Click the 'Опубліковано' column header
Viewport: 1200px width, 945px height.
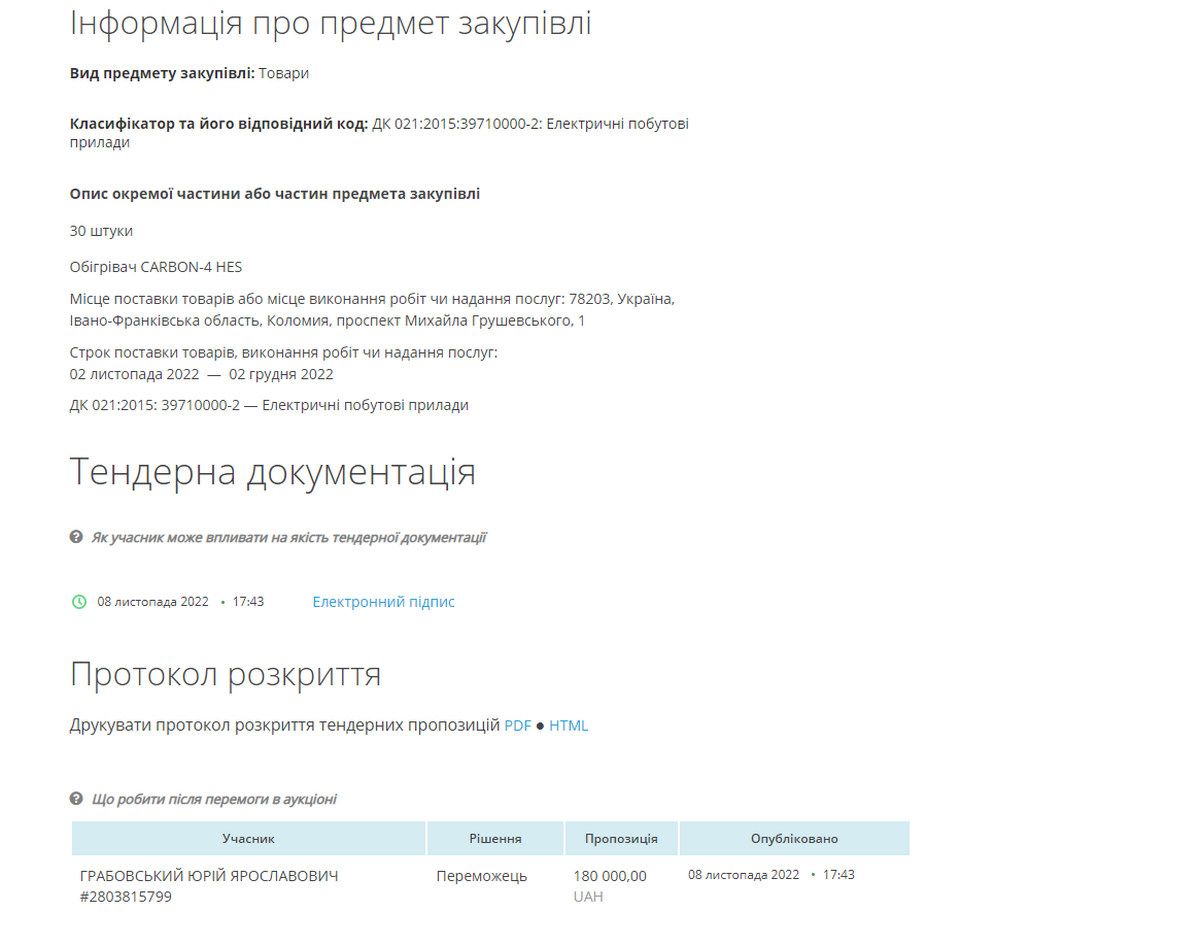pyautogui.click(x=794, y=839)
